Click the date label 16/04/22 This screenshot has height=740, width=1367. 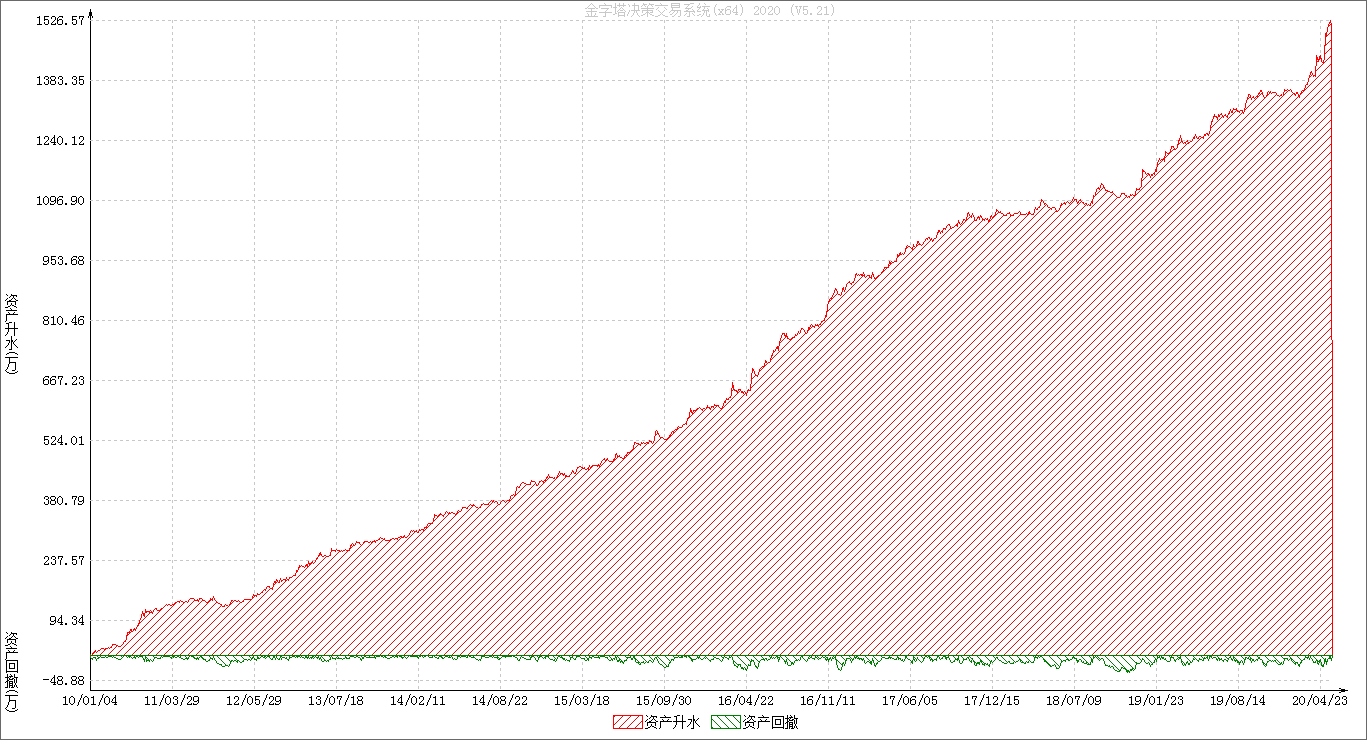point(746,700)
